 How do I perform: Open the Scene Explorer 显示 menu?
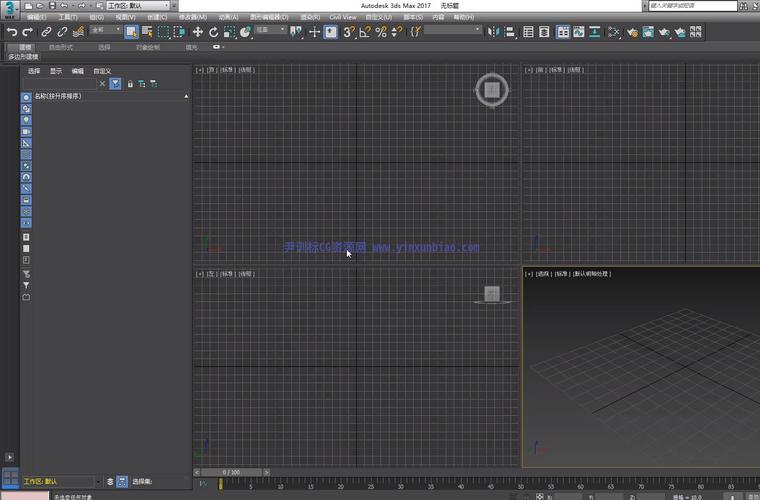(x=56, y=71)
